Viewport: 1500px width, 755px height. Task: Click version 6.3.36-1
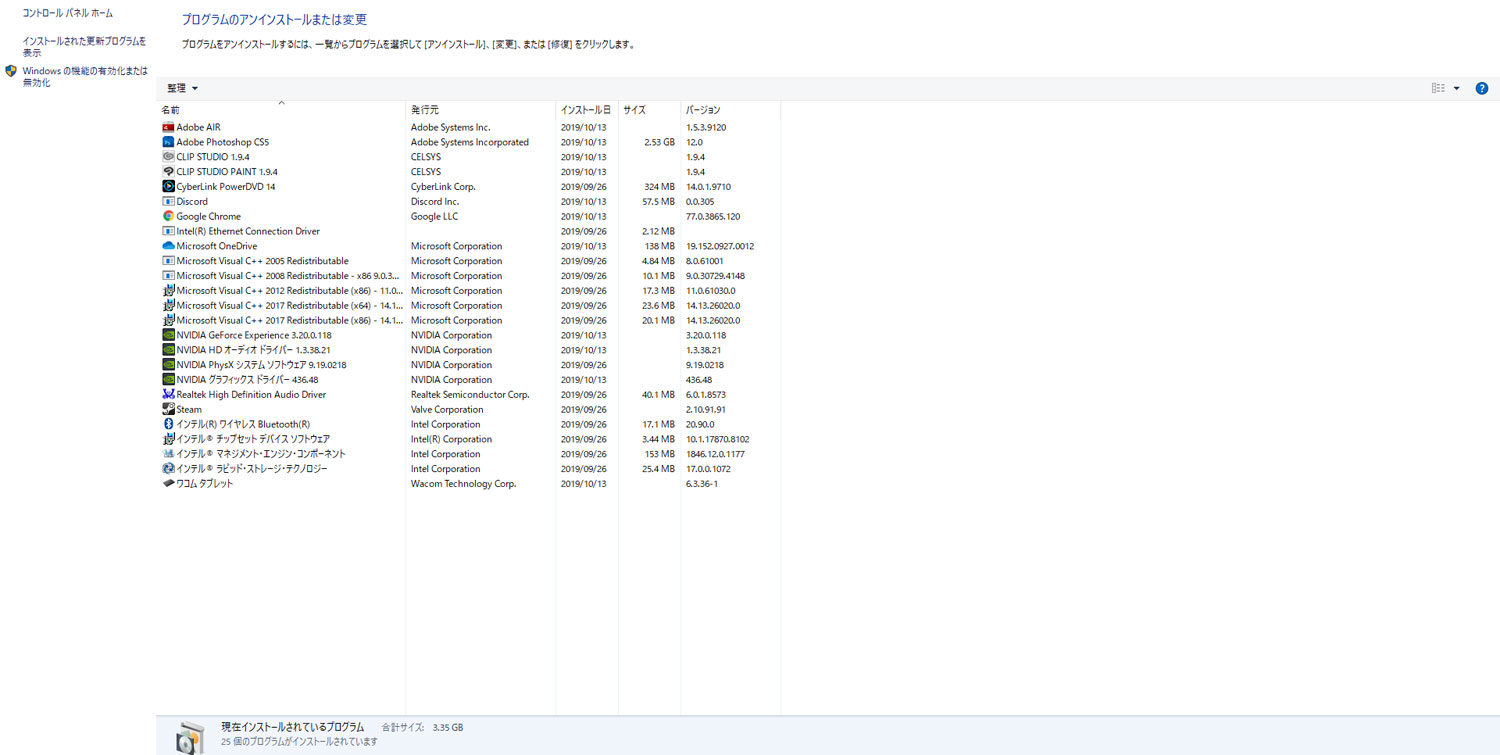tap(702, 483)
